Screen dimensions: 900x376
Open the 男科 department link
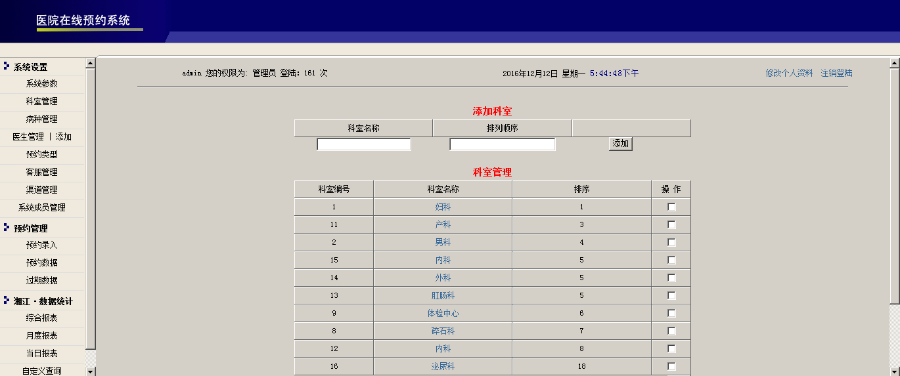click(x=443, y=243)
